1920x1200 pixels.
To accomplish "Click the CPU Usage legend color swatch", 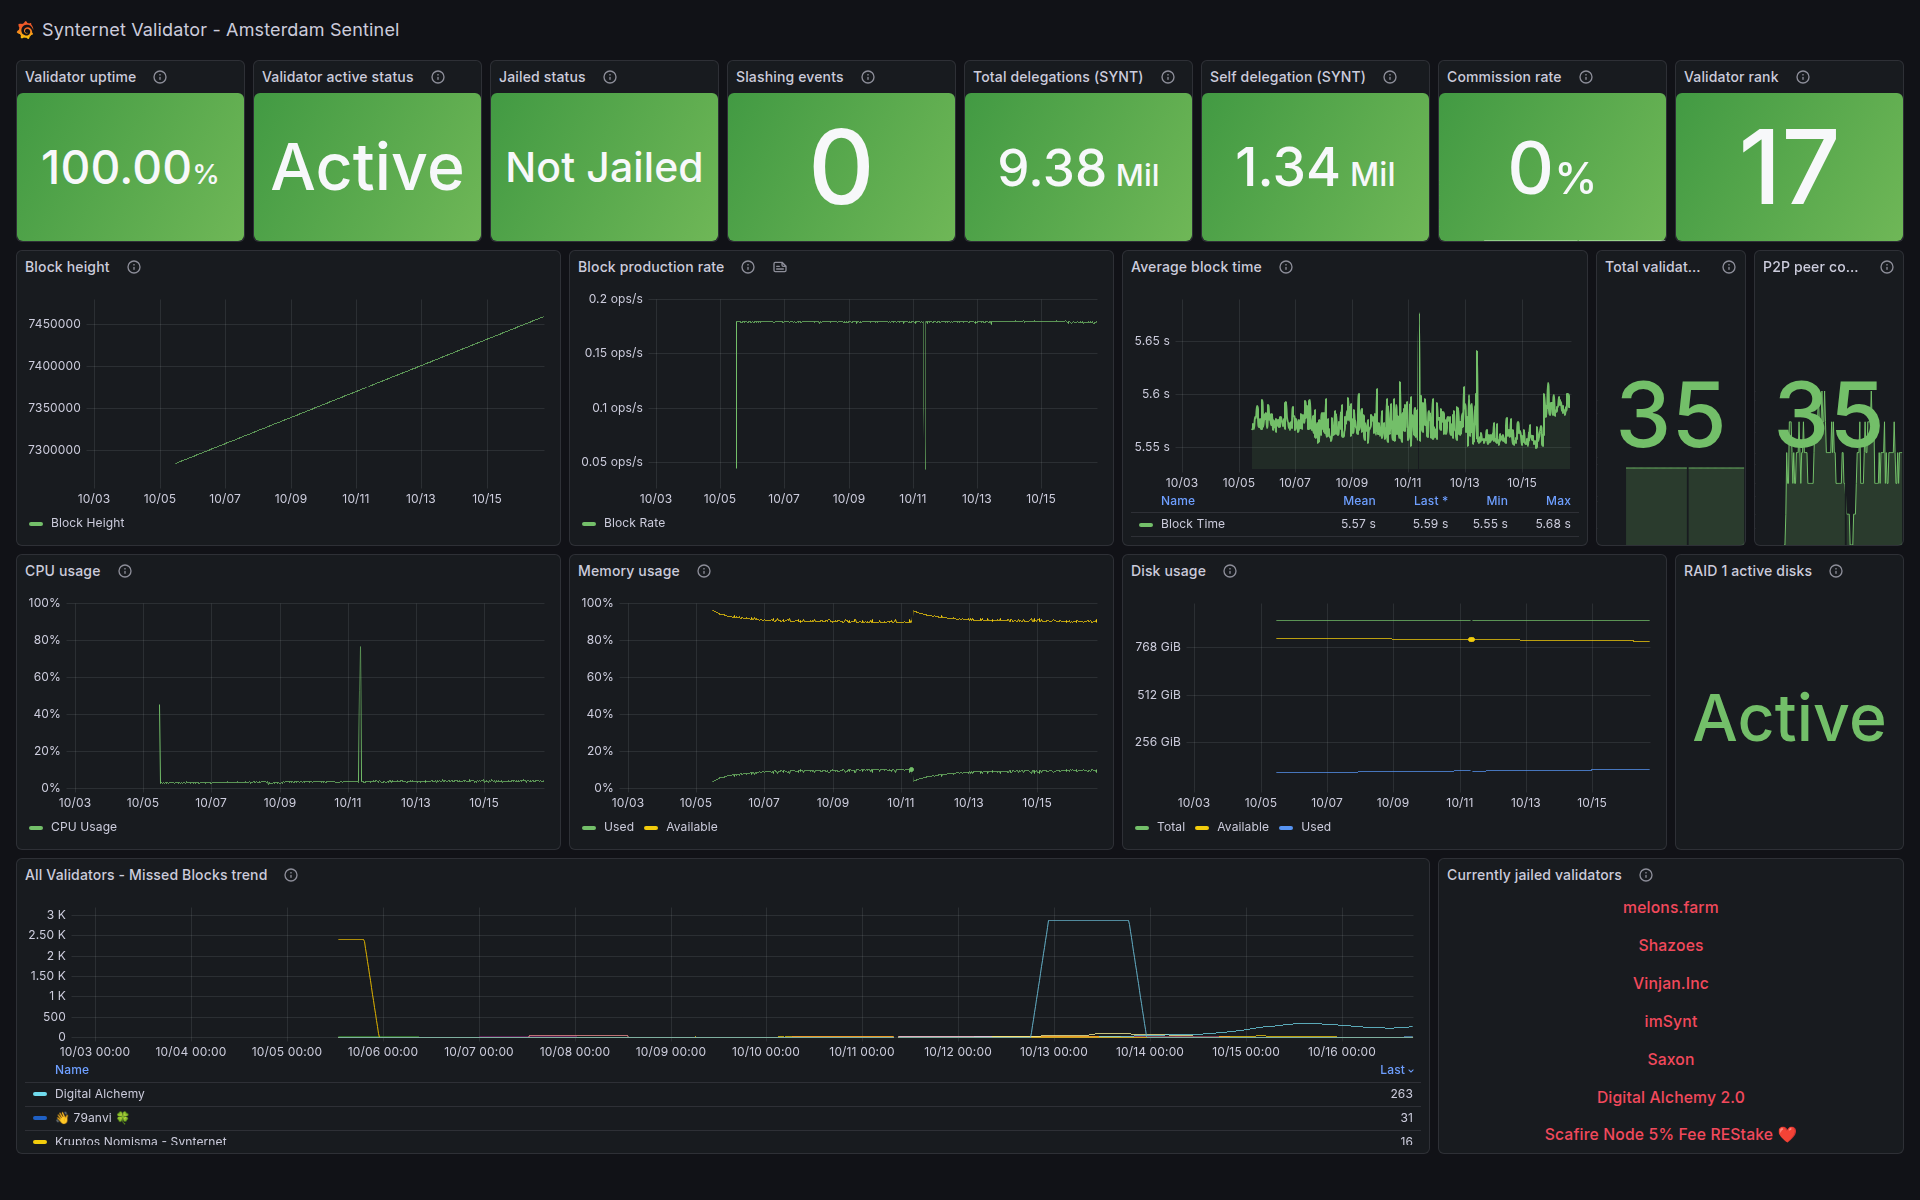I will point(36,828).
